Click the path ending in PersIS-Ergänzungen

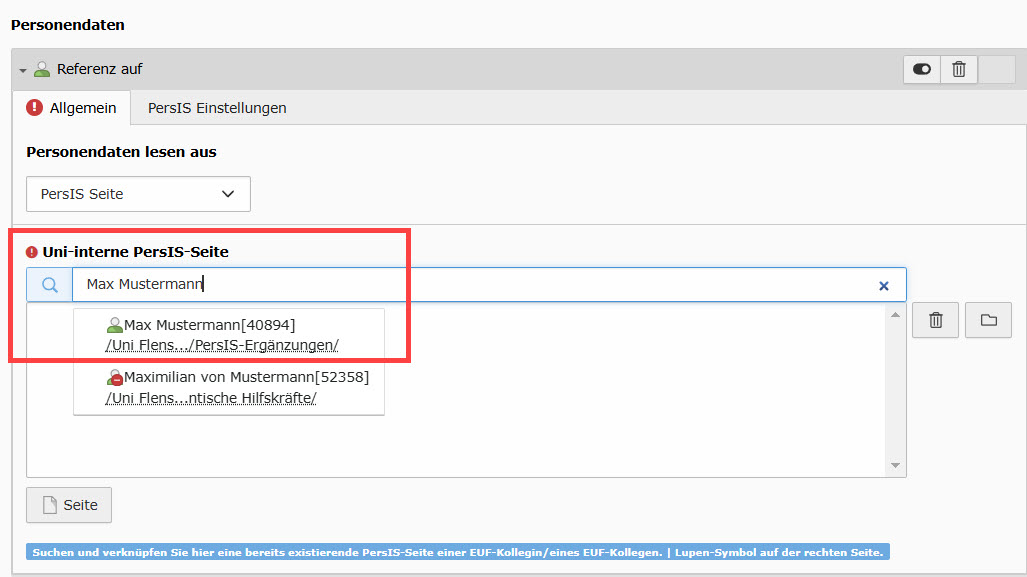pos(222,345)
